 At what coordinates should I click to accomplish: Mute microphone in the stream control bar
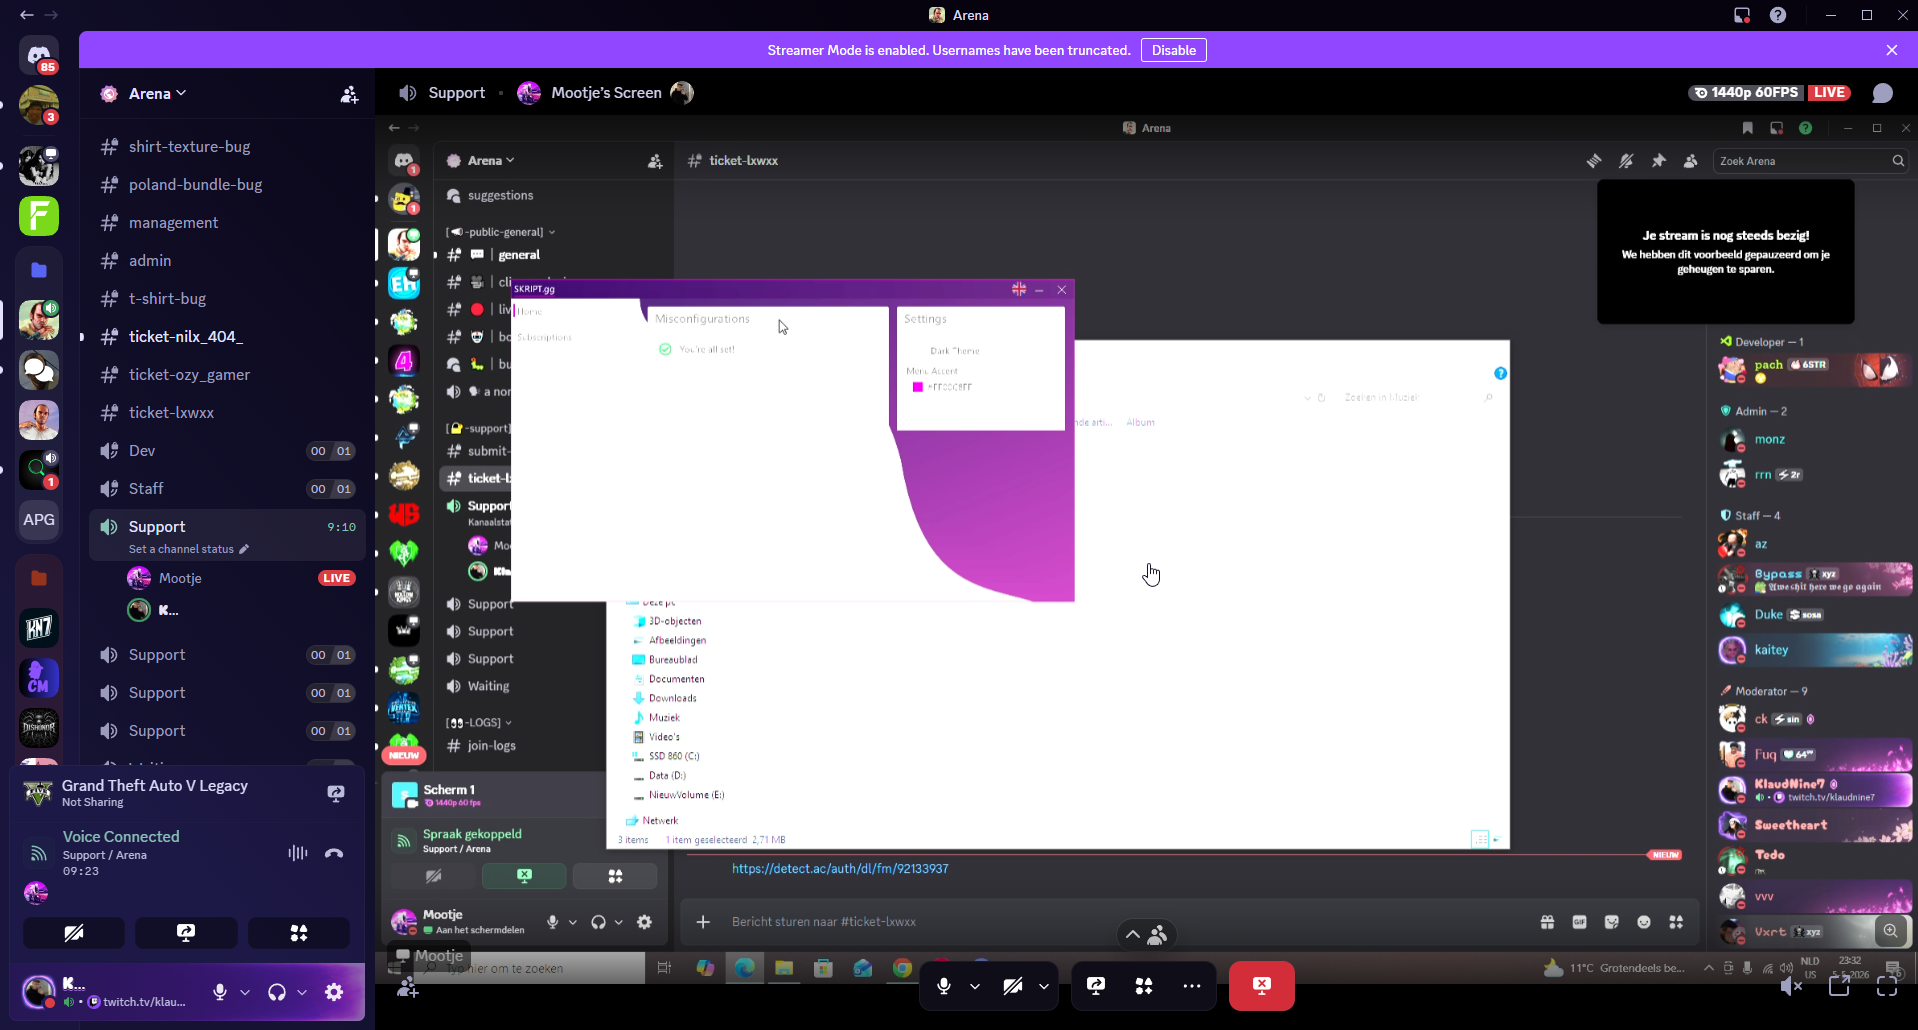tap(944, 986)
